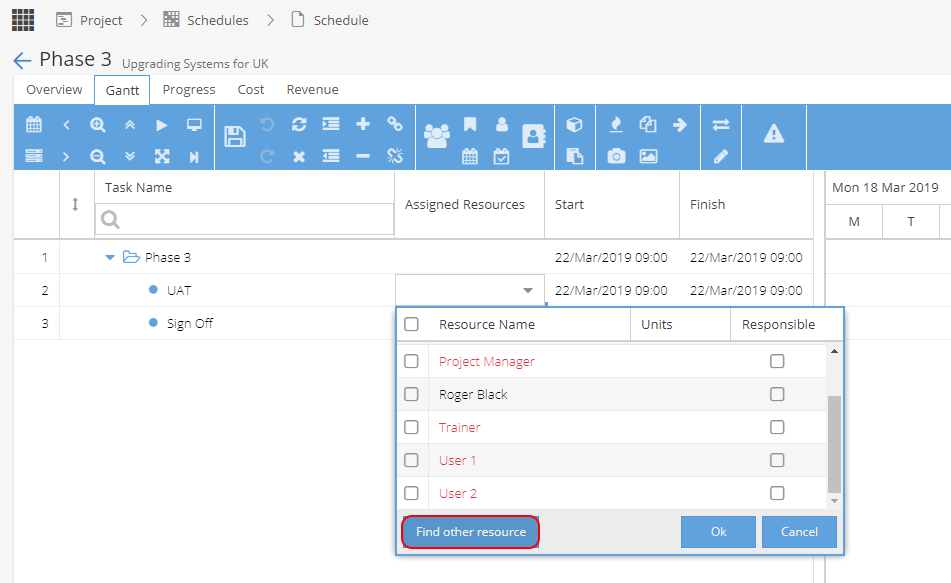Click the bookmark toolbar icon

tap(470, 124)
